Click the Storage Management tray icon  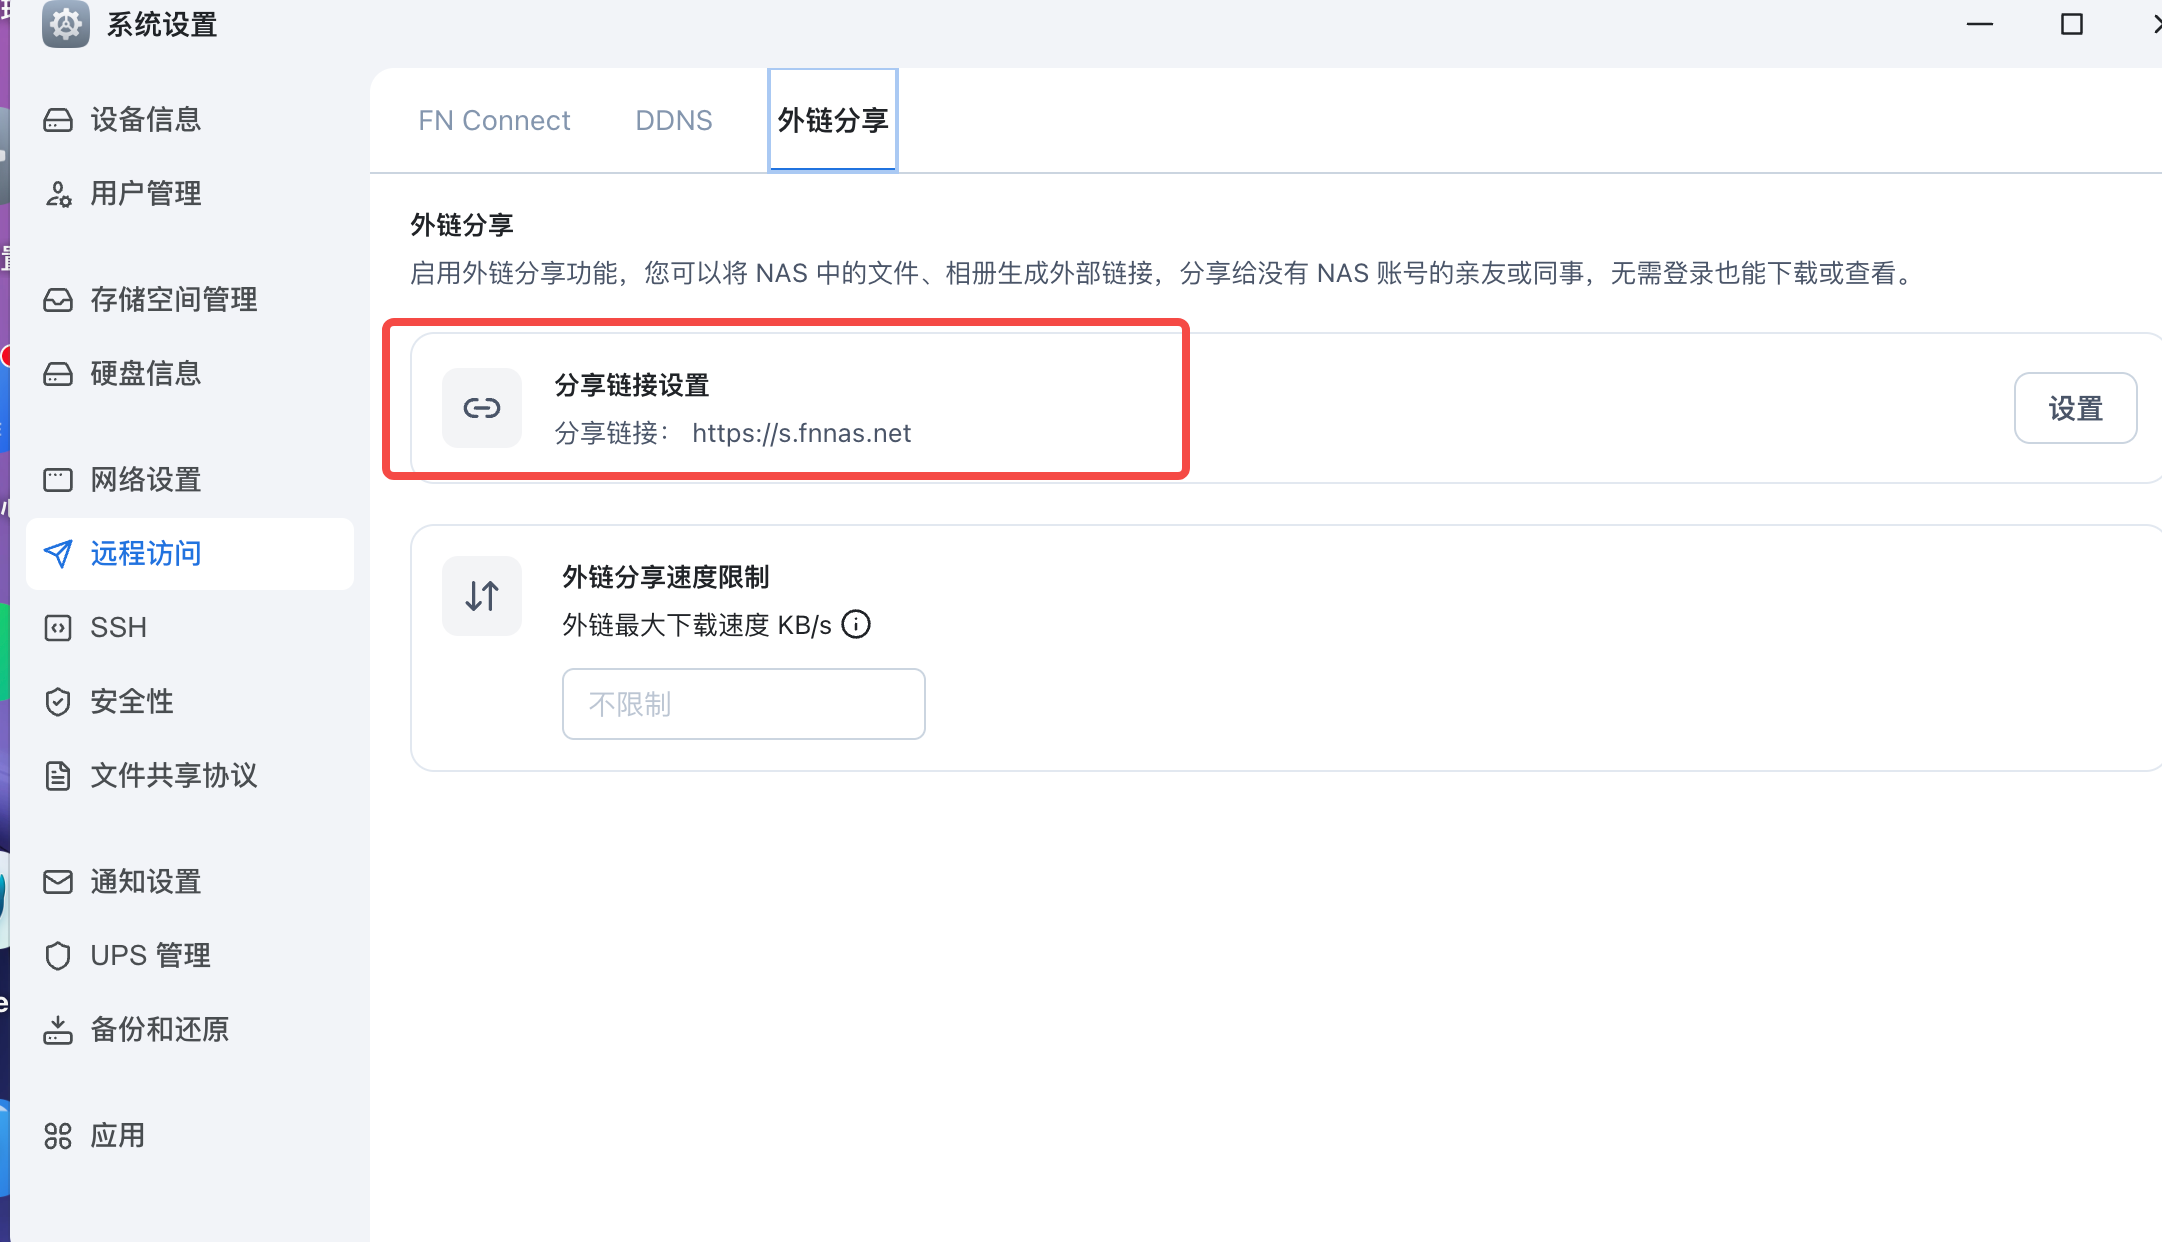pyautogui.click(x=58, y=300)
